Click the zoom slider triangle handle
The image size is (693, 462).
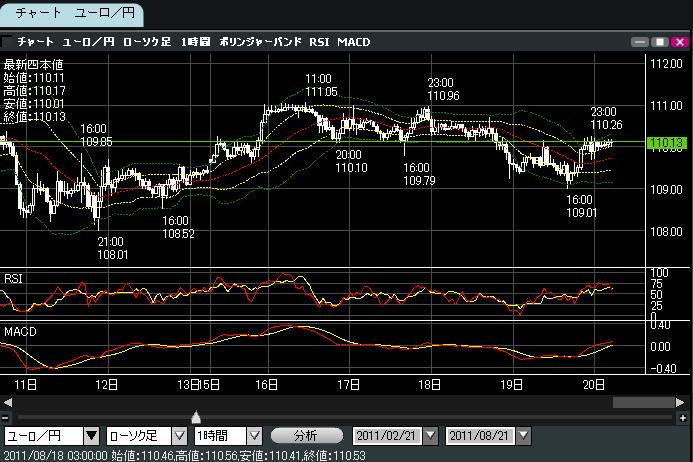pyautogui.click(x=196, y=417)
